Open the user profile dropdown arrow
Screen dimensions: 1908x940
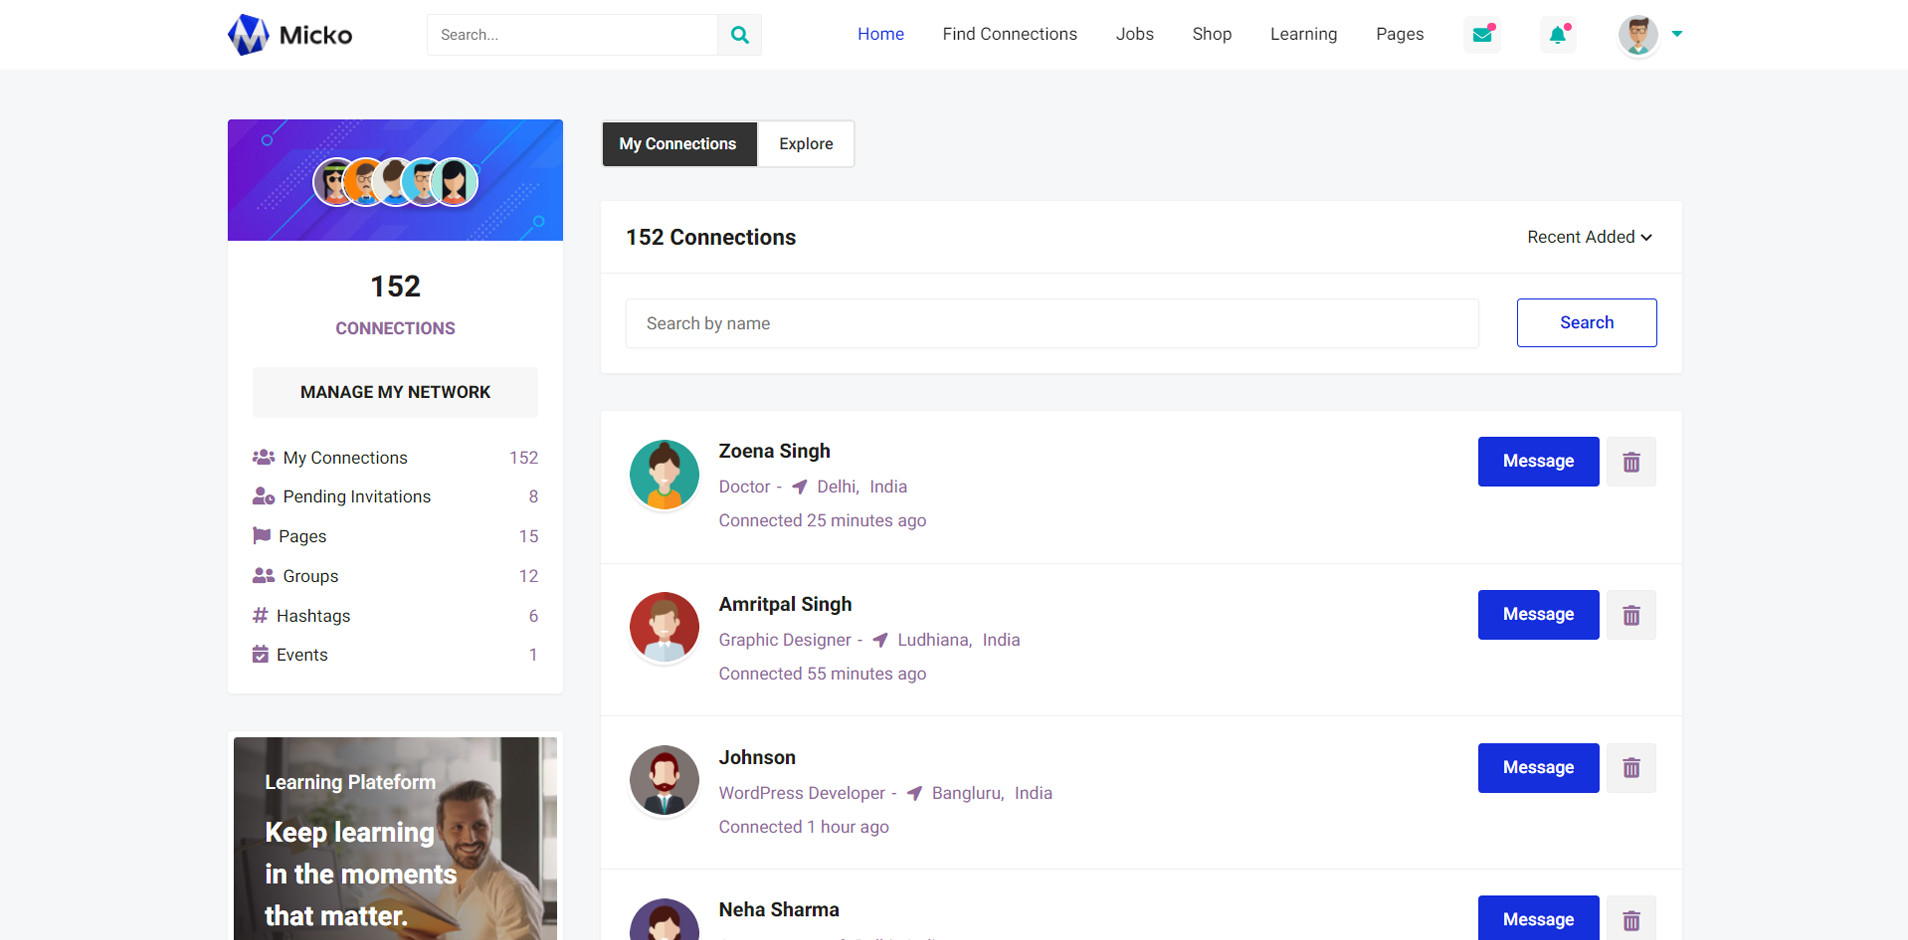tap(1677, 34)
